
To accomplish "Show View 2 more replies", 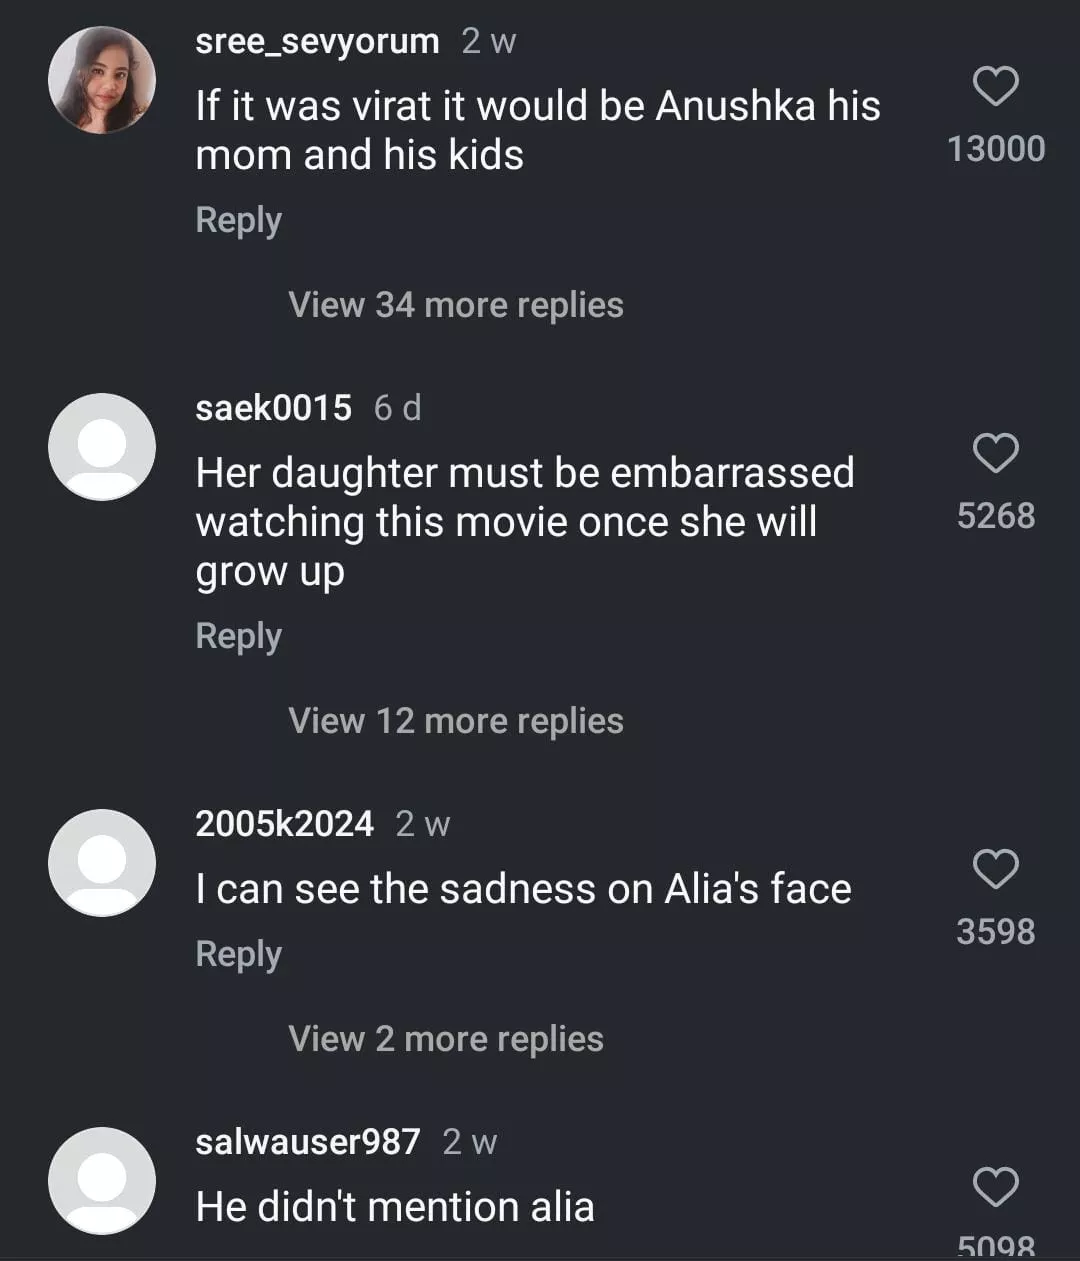I will 445,1039.
